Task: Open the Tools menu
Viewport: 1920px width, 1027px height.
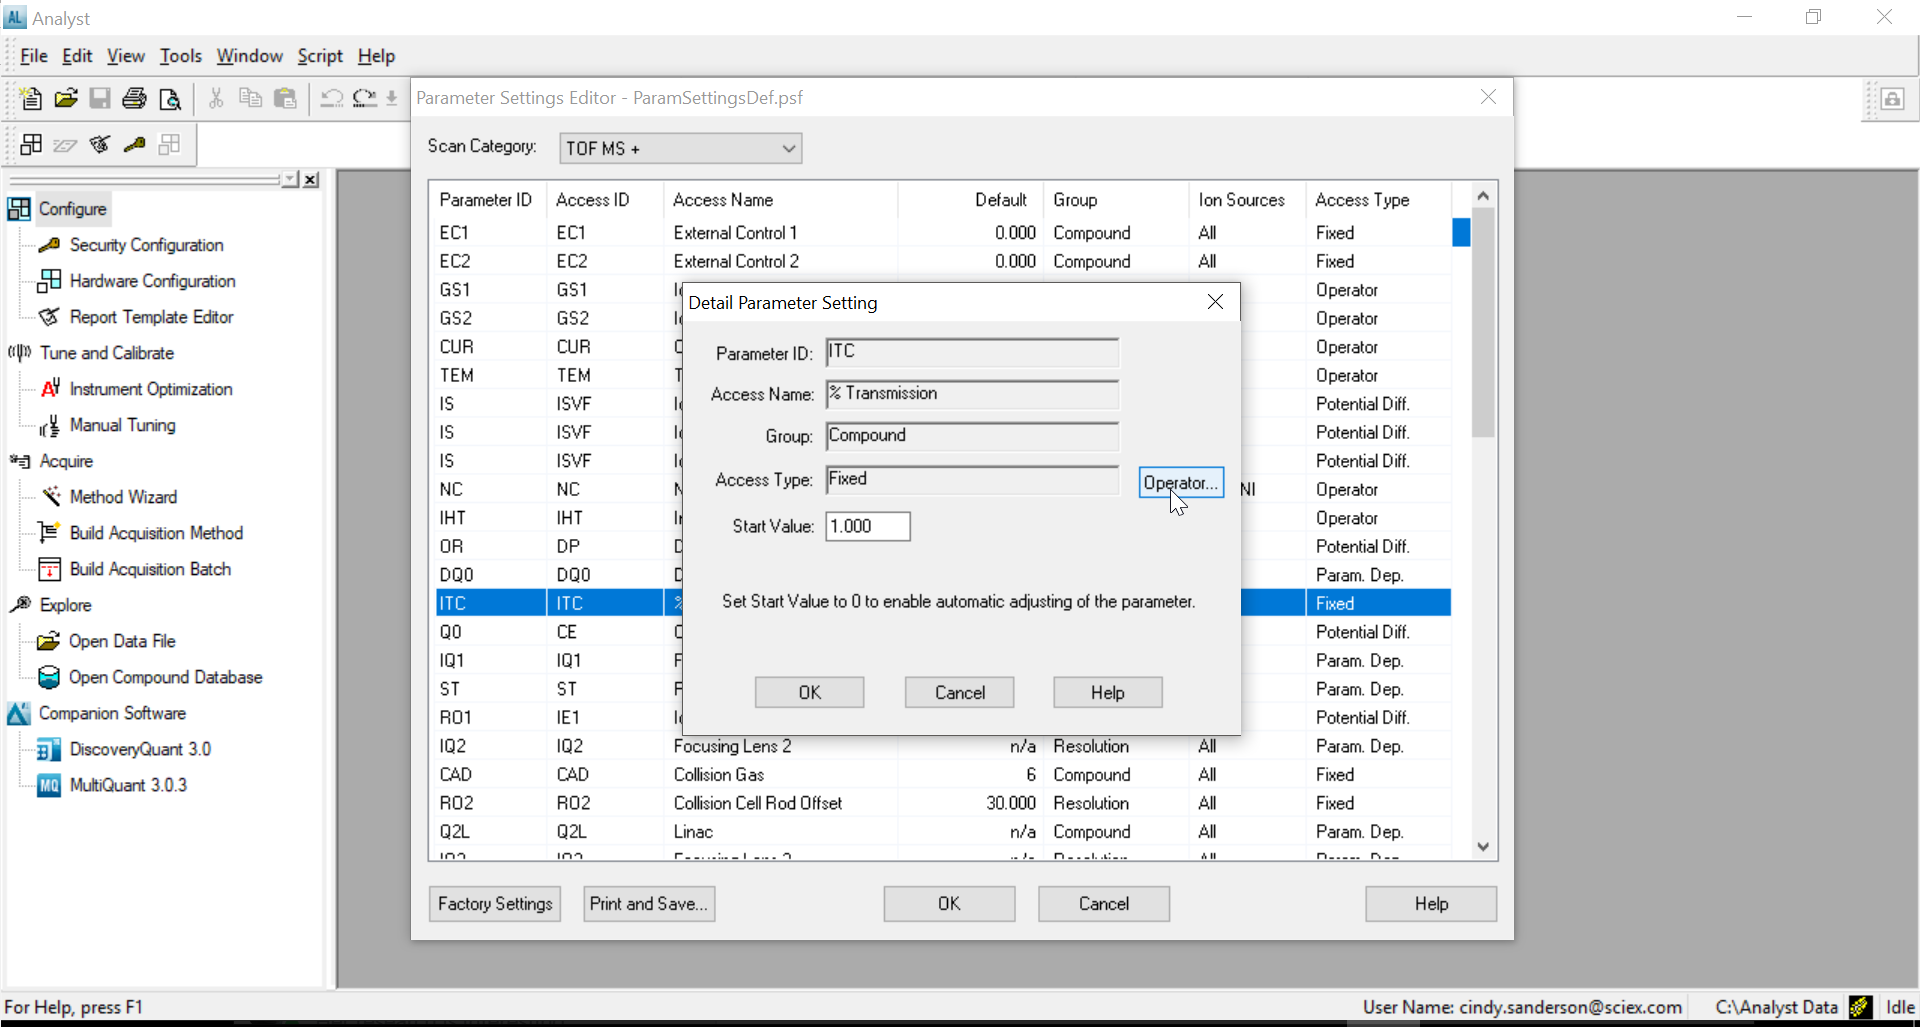Action: click(x=180, y=56)
